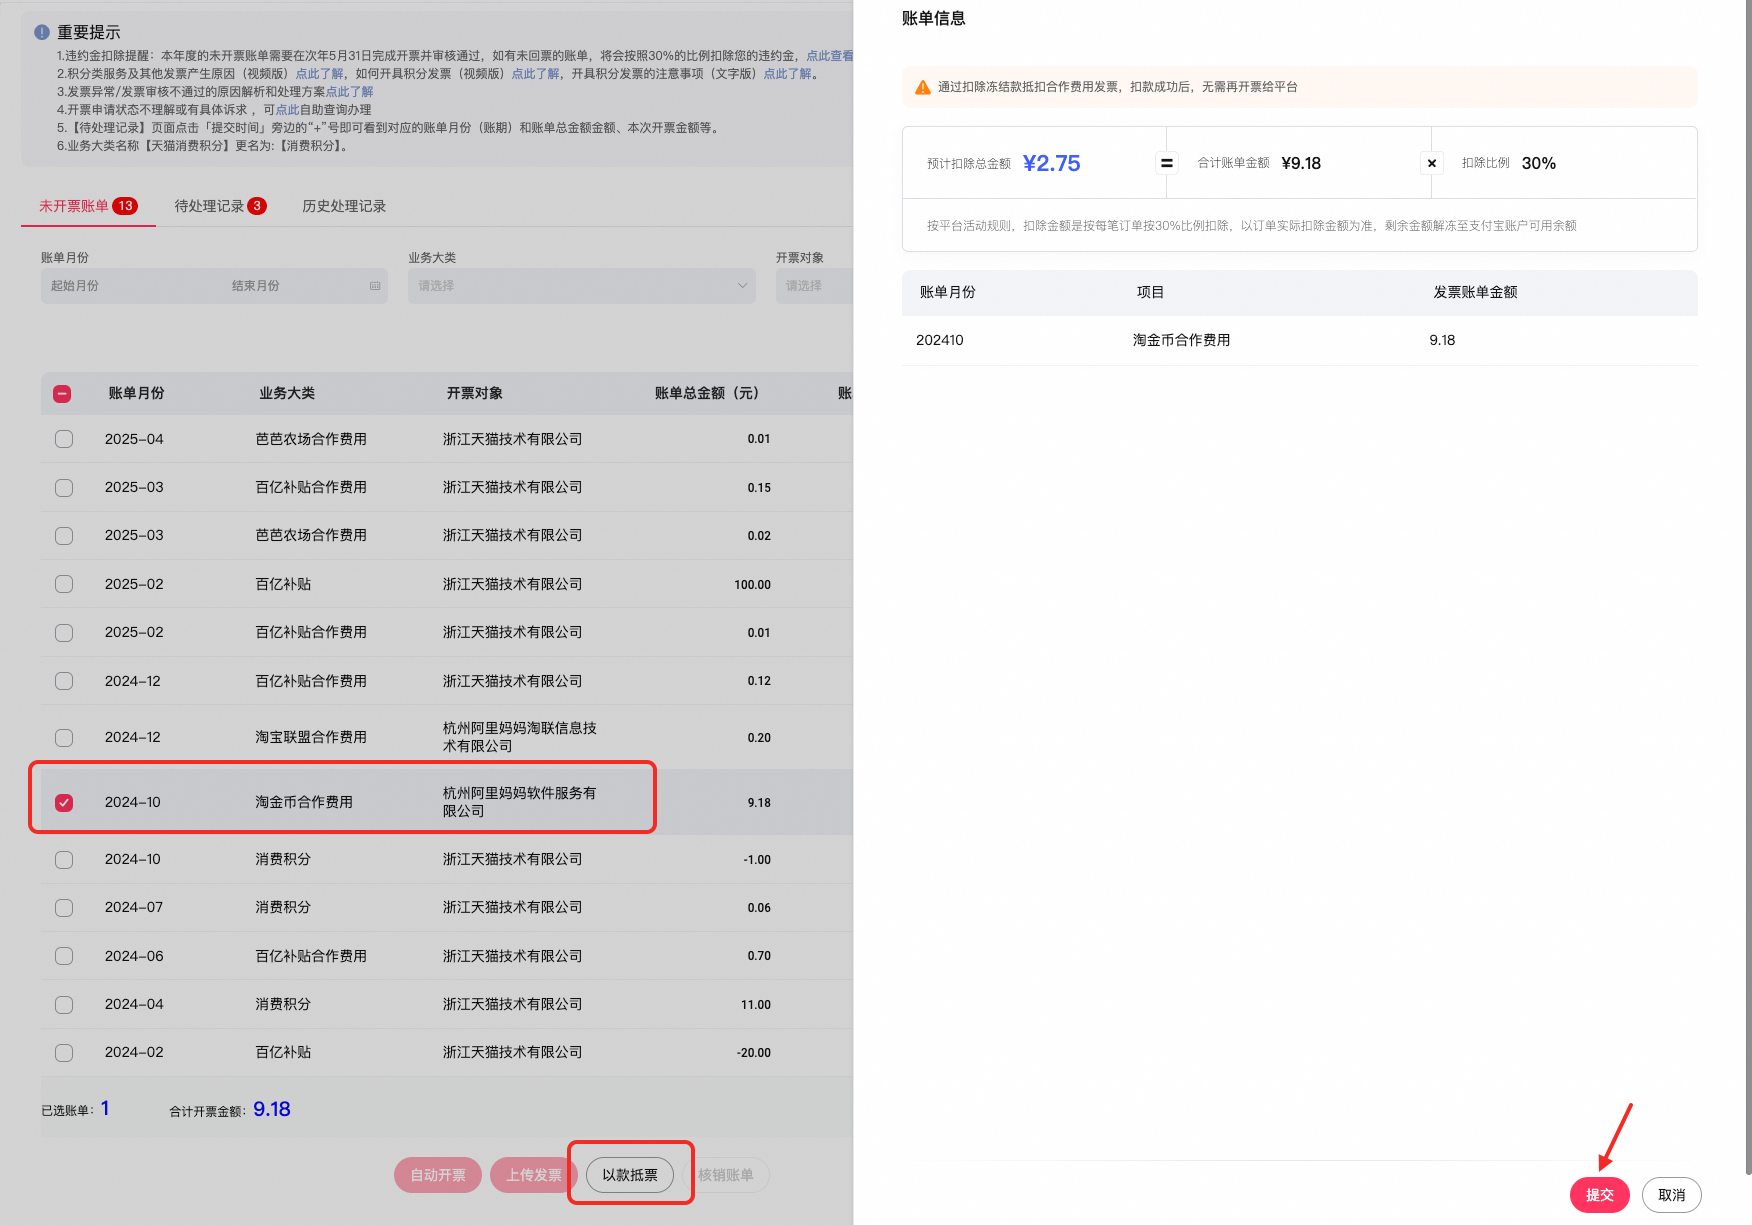
Task: Click the 提交 button
Action: tap(1600, 1195)
